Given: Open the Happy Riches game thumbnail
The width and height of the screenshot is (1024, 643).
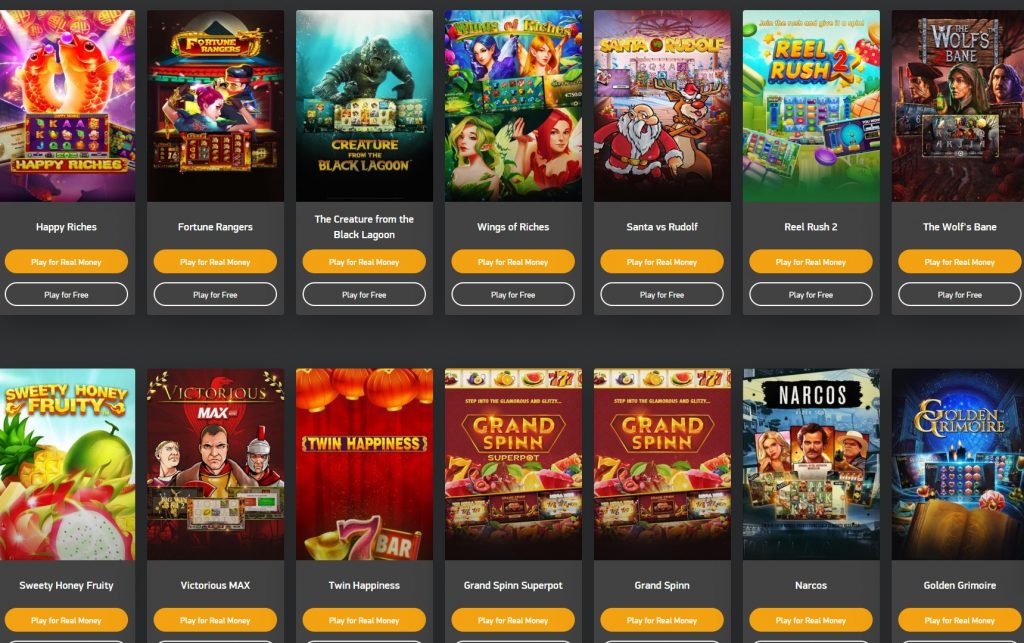Looking at the screenshot, I should (x=67, y=106).
